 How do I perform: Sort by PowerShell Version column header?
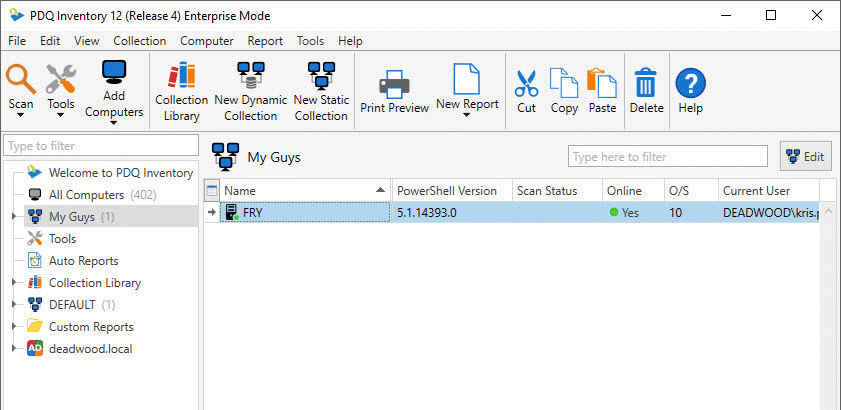[452, 191]
